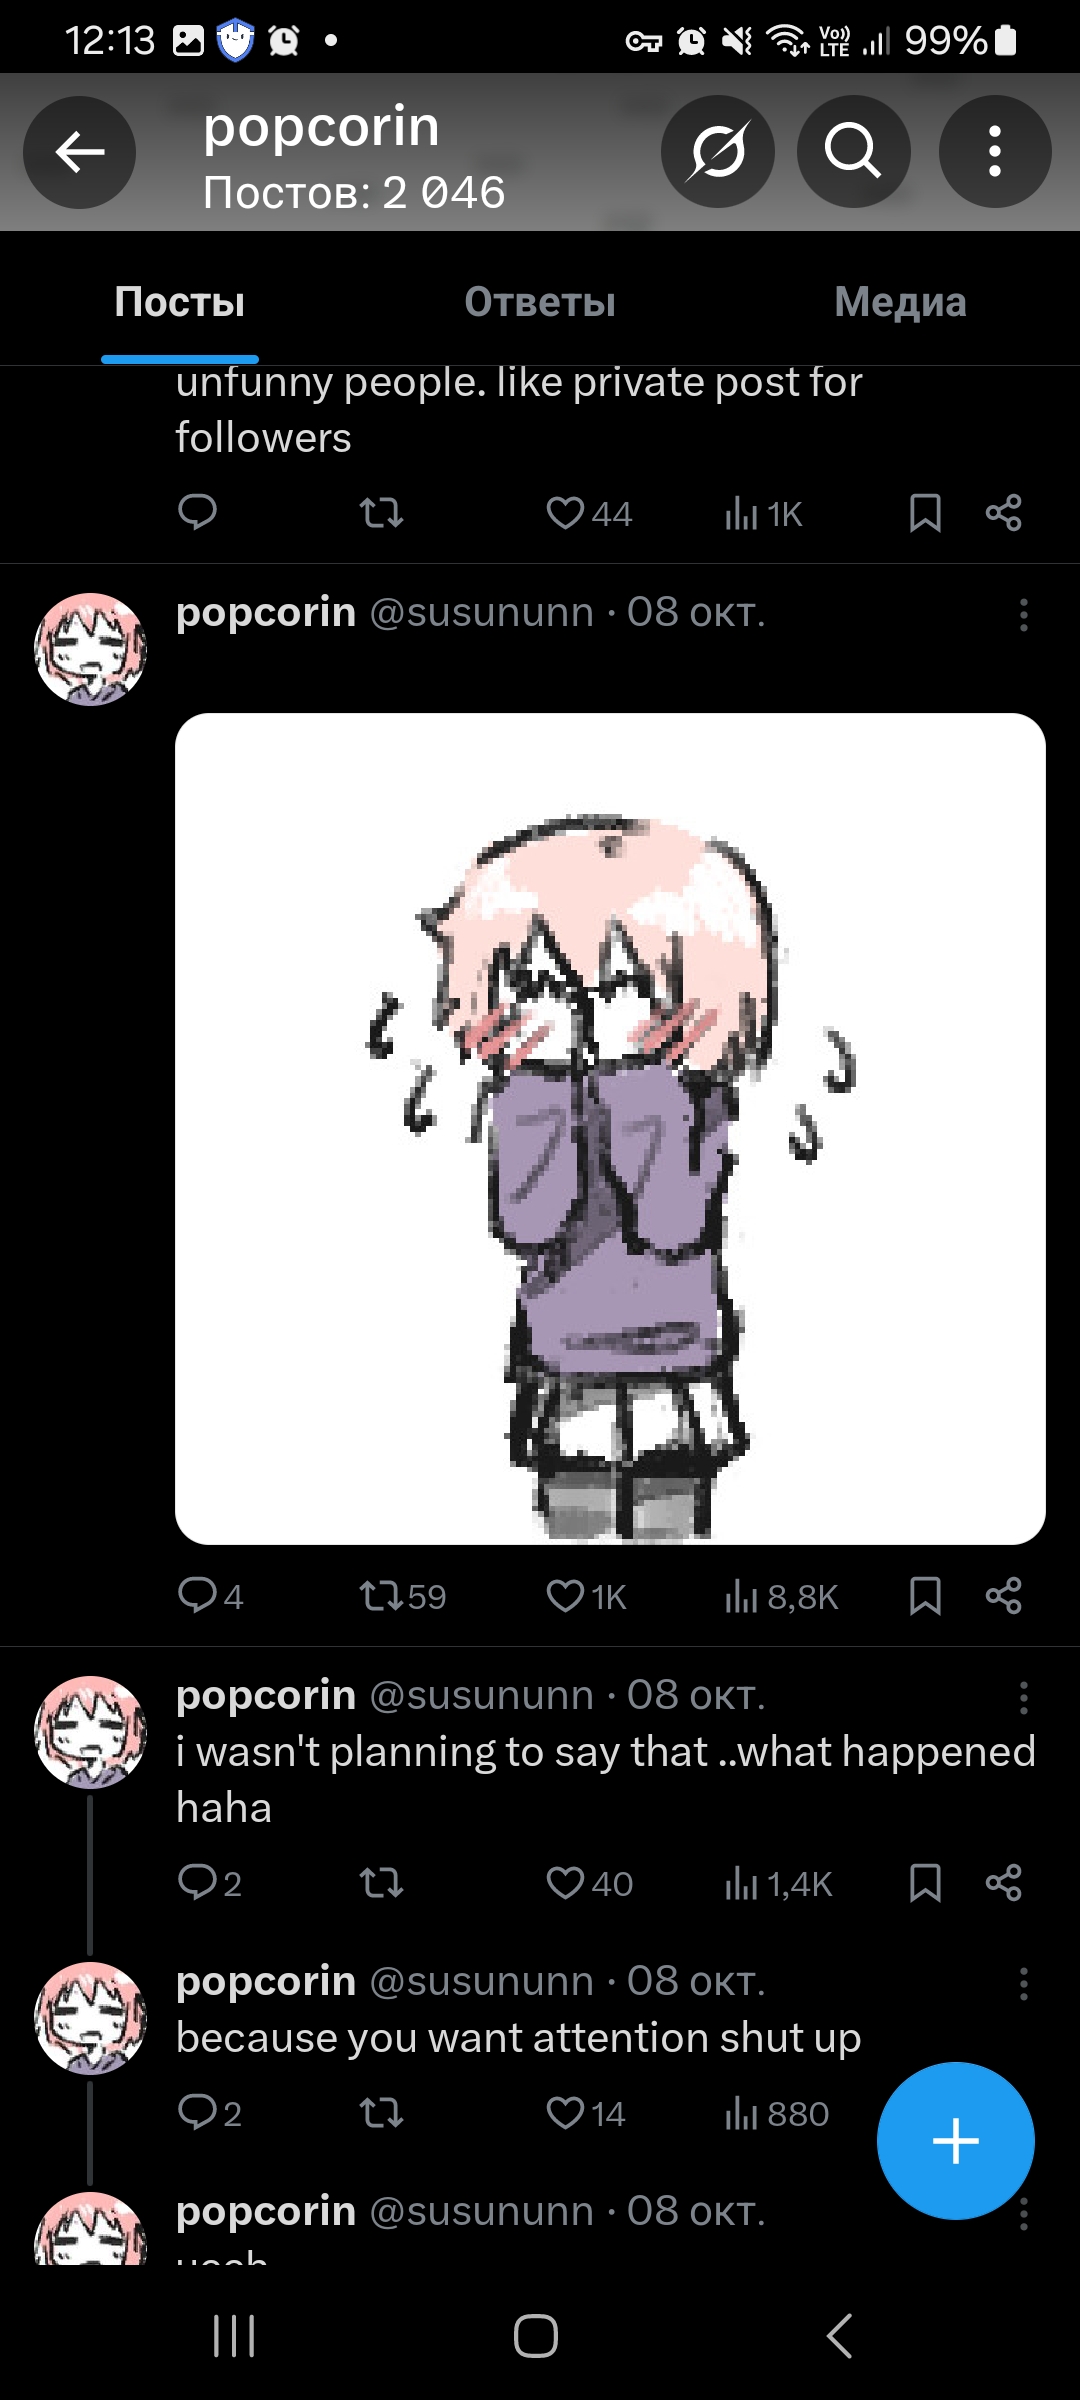Open options for "i wasn't planning" post
1080x2400 pixels.
point(1023,1697)
